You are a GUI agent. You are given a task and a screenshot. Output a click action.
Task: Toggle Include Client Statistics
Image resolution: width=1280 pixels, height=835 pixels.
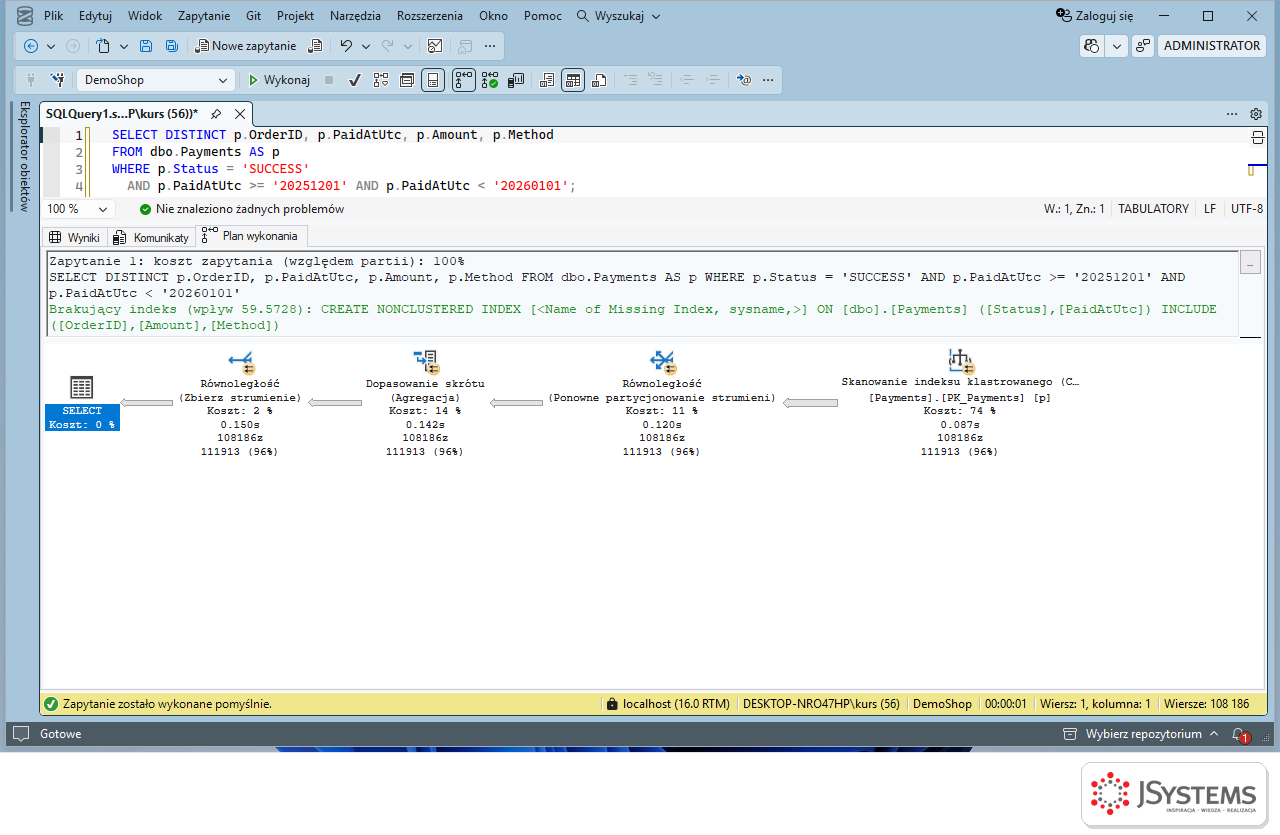[x=517, y=80]
